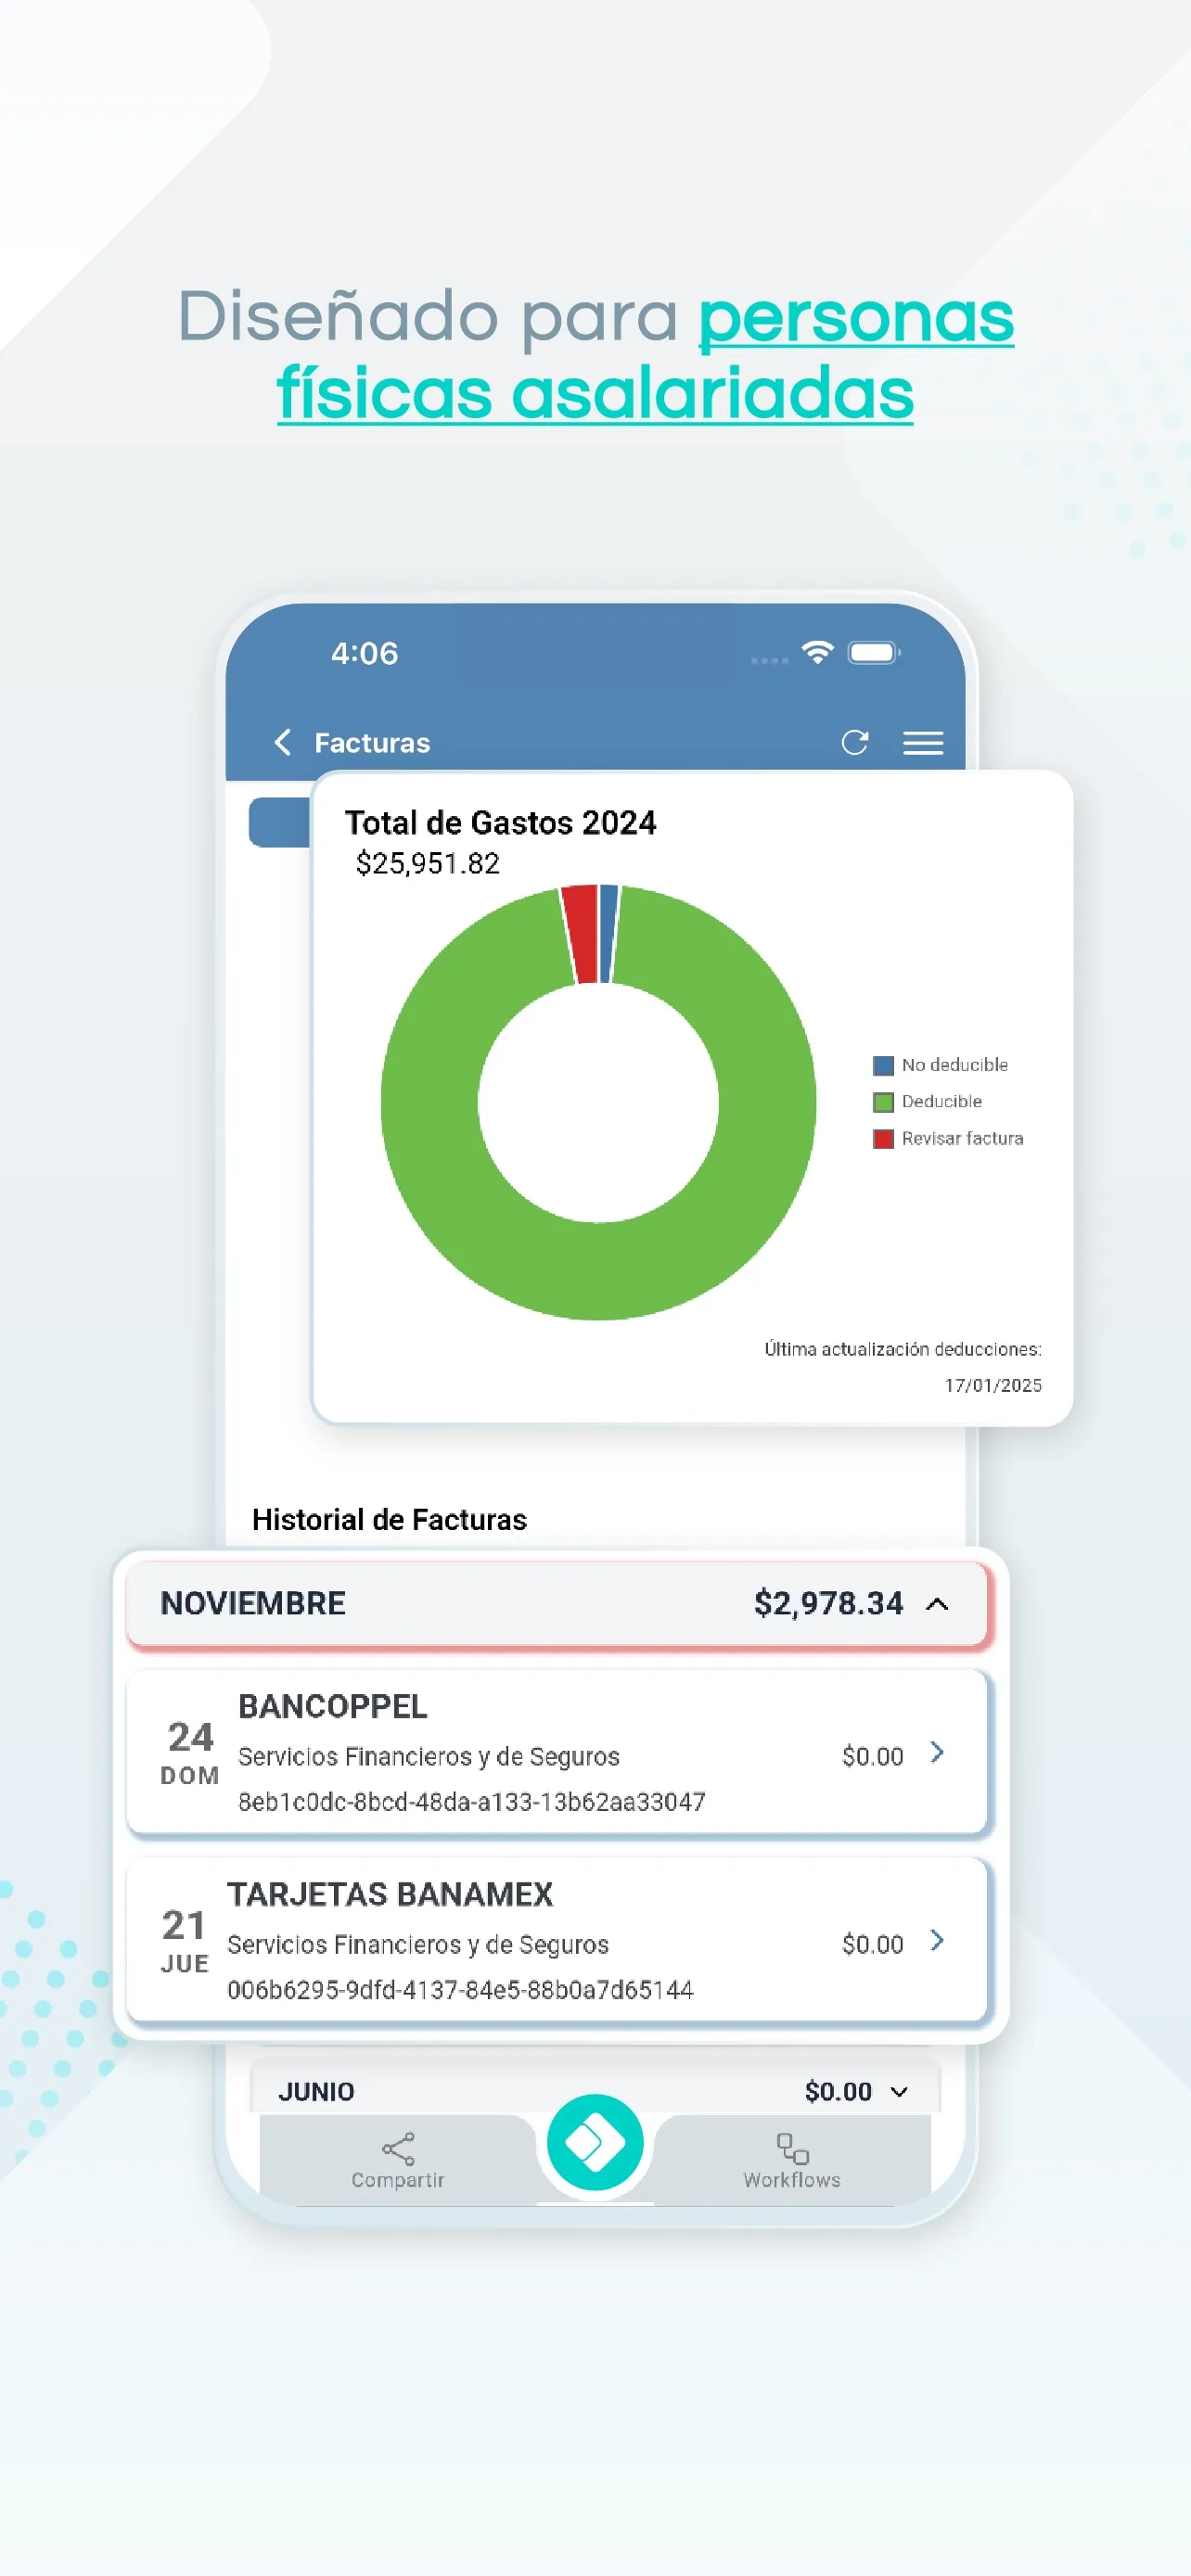
Task: Tap the BANCOPPEL amount $0.00
Action: tap(873, 1756)
